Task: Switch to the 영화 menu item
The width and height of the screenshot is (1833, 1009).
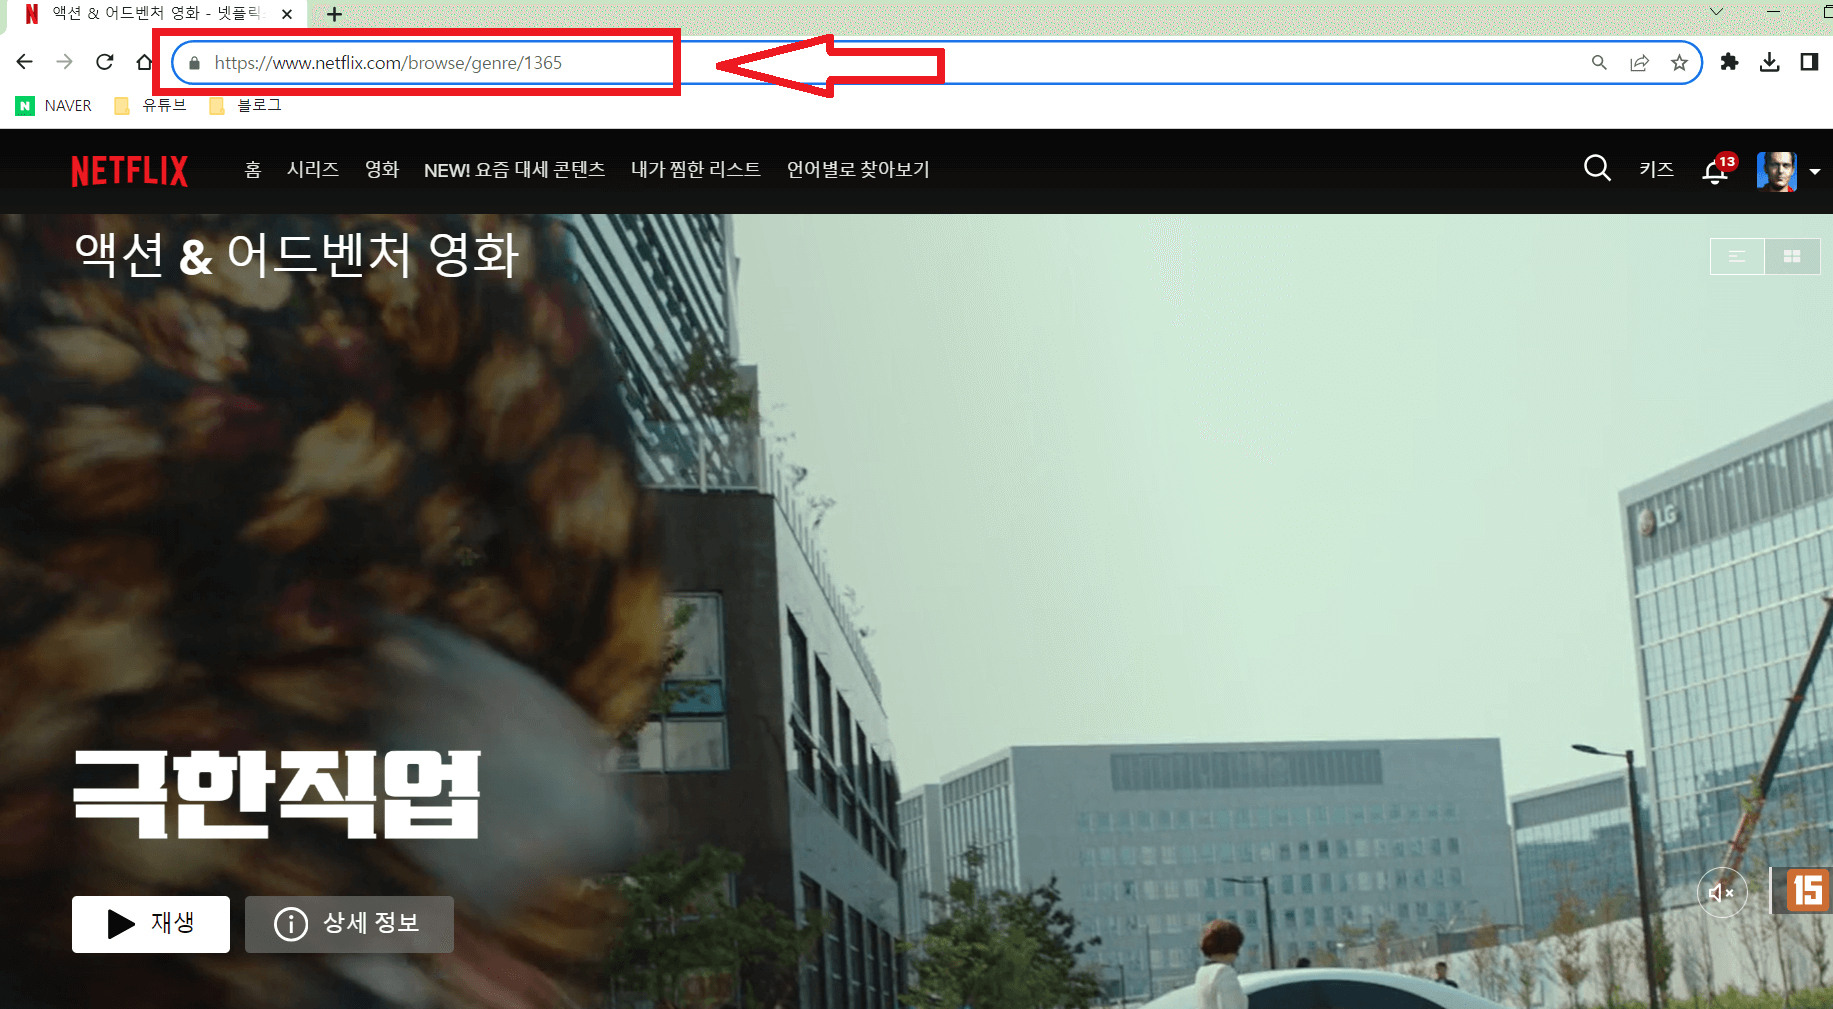Action: tap(382, 169)
